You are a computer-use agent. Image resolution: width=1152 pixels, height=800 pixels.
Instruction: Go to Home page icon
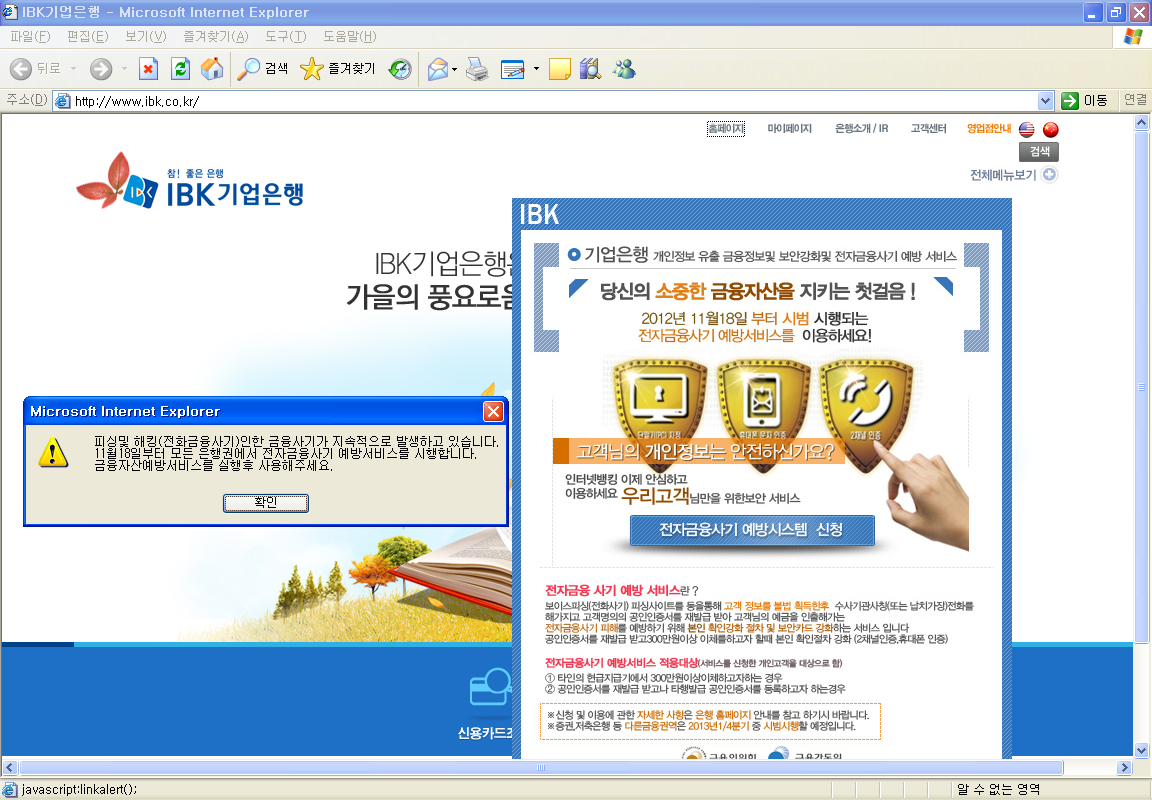(212, 69)
